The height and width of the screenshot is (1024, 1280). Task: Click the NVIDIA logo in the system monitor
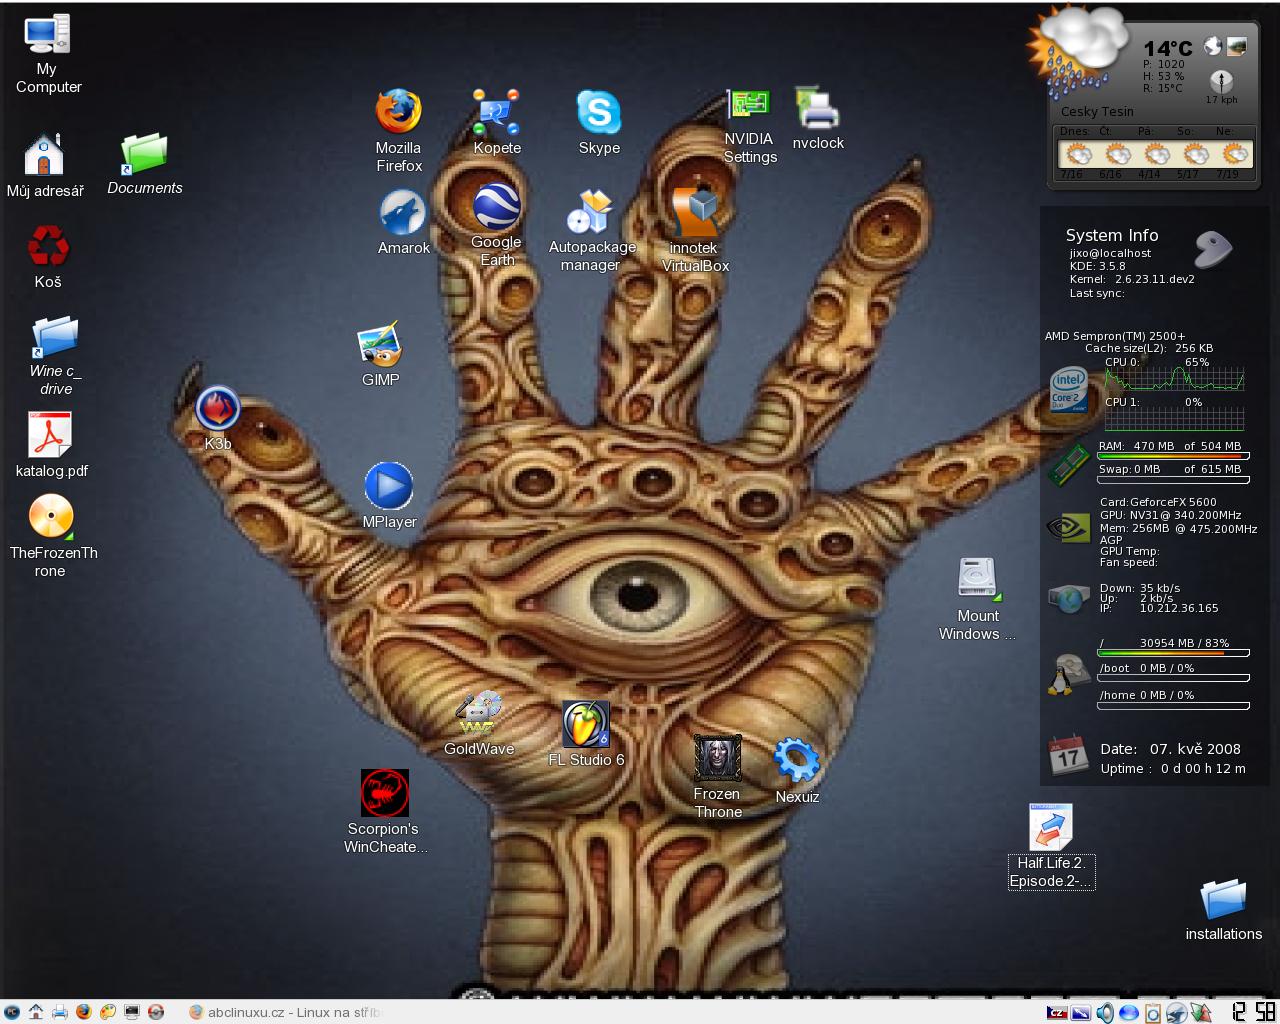[x=1068, y=527]
